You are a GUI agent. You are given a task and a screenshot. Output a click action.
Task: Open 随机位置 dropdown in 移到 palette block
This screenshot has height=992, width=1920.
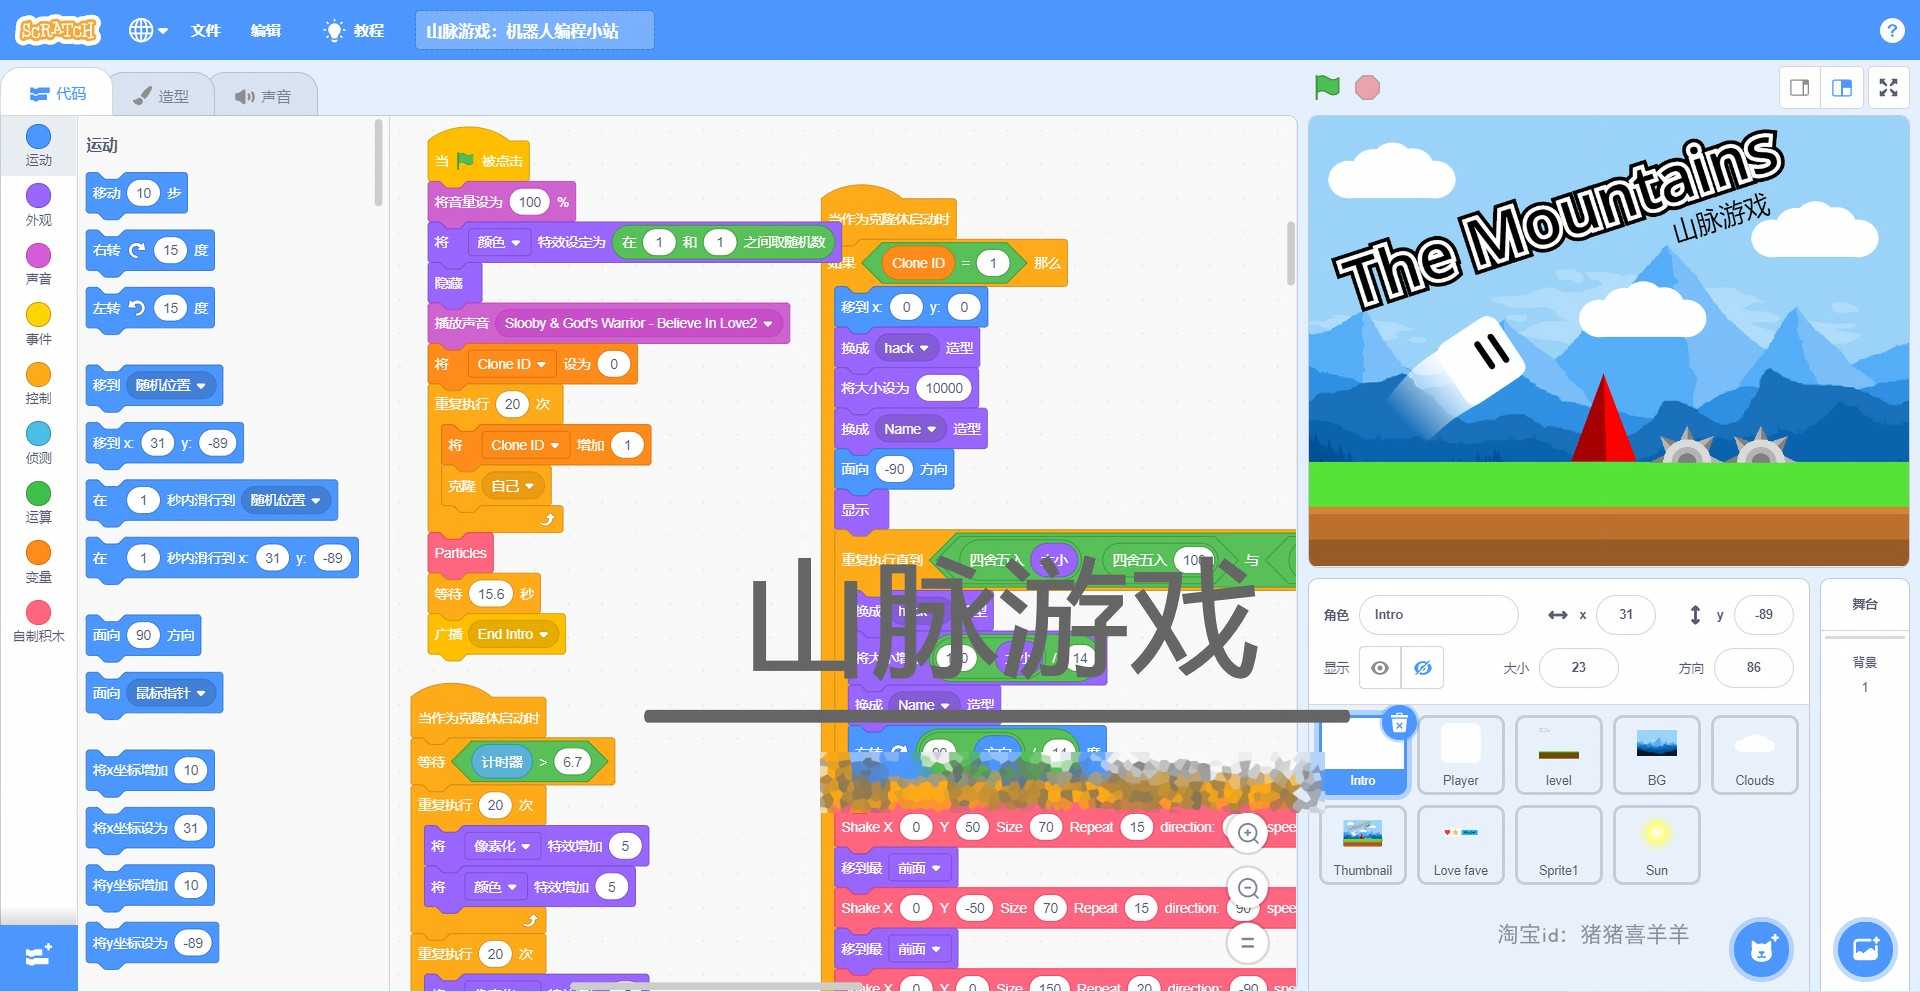click(x=170, y=385)
